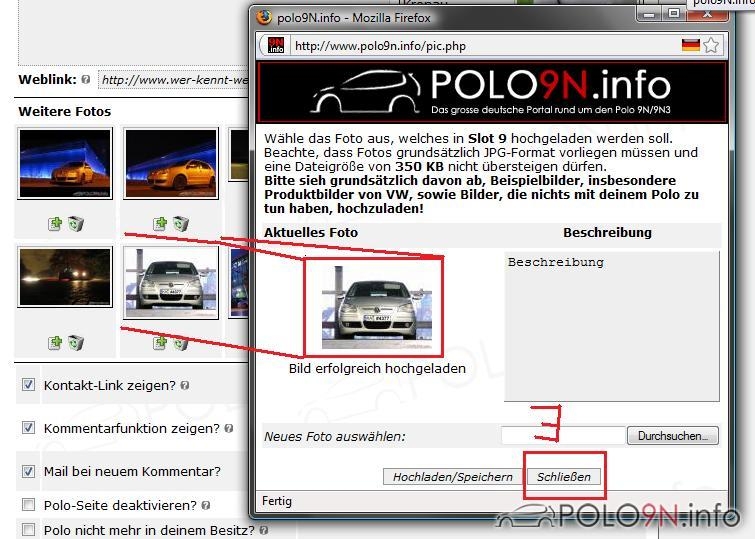Image resolution: width=755 pixels, height=539 pixels.
Task: Toggle the Kommentarfunktion zeigen checkbox
Action: (28, 427)
